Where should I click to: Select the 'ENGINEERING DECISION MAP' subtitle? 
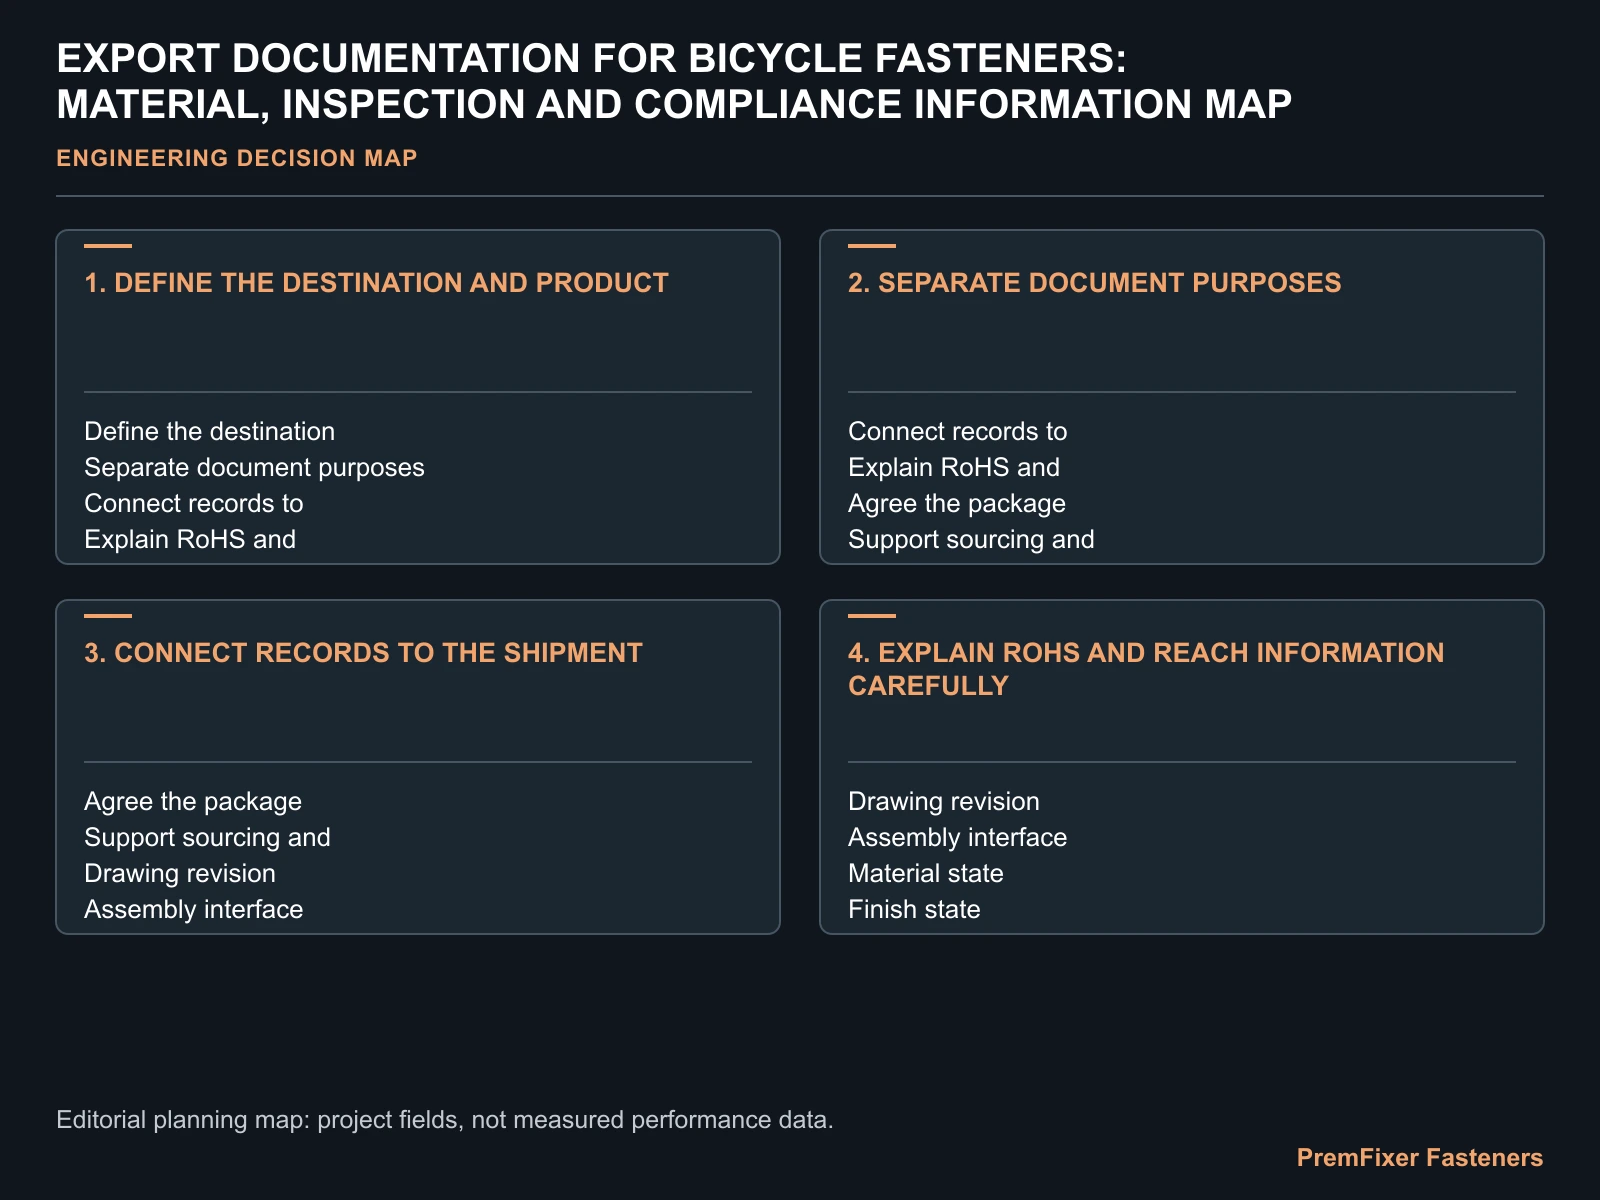click(x=237, y=158)
